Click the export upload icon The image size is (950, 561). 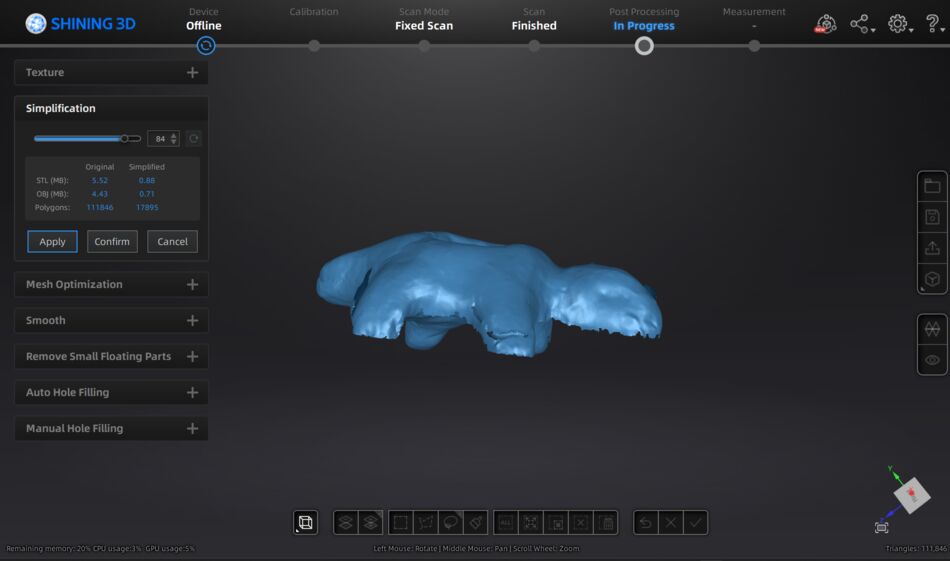932,248
